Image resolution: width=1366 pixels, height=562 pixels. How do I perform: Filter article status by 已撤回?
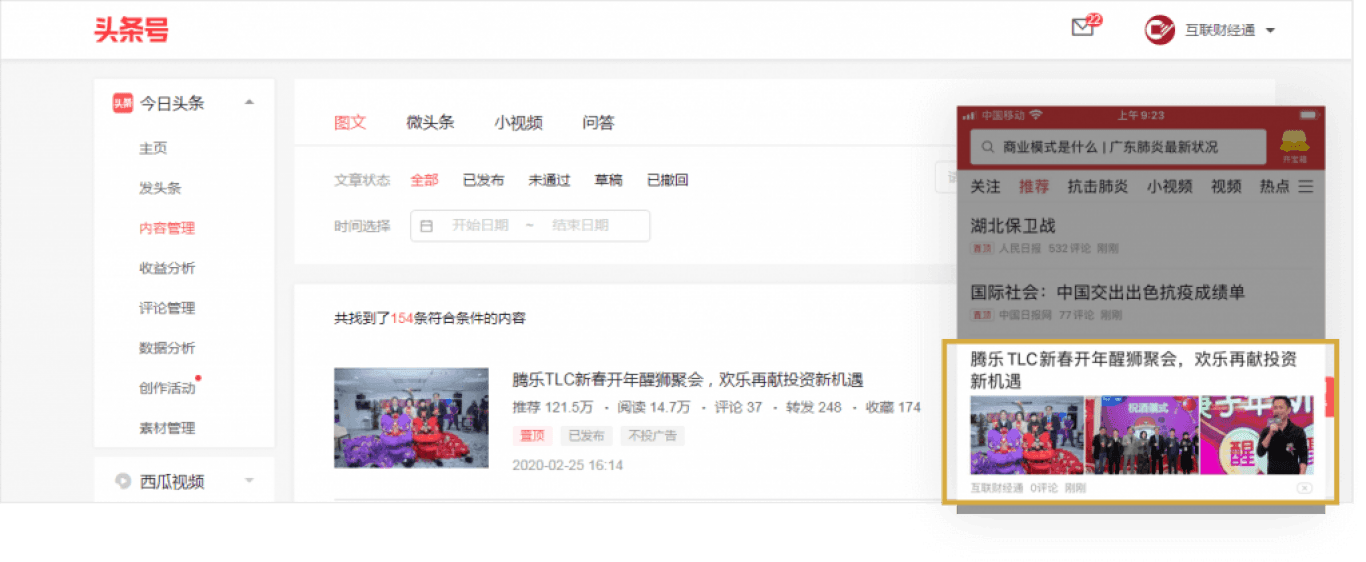coord(667,180)
